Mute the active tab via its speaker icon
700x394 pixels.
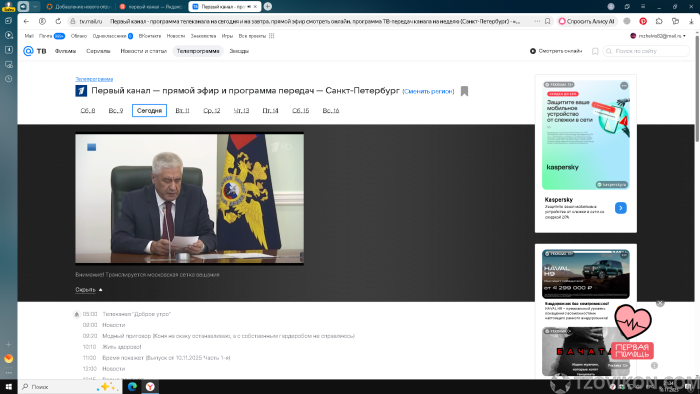coord(249,7)
